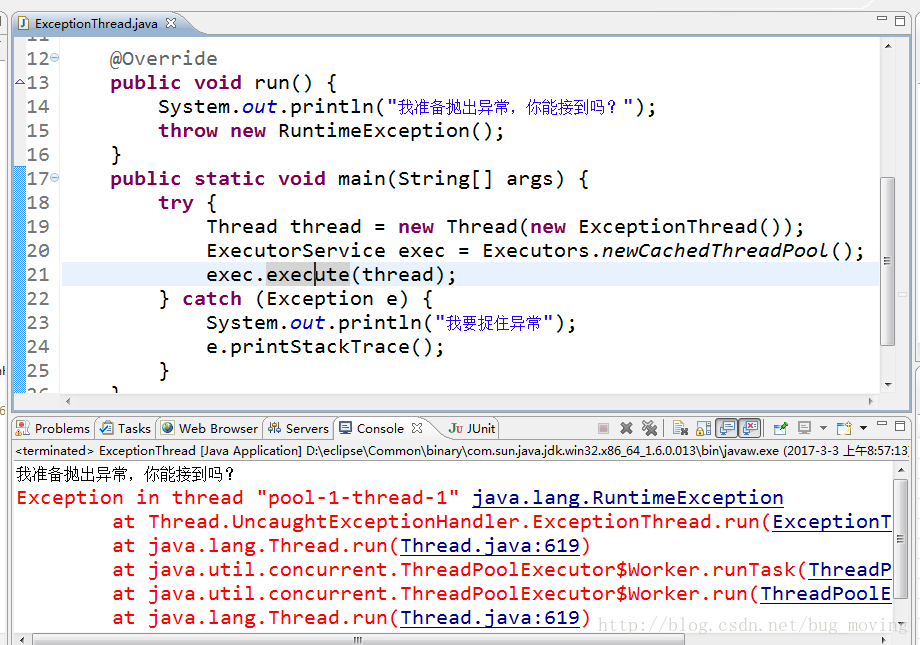Select the ExceptionThread.java editor tab
Screen dimensions: 920x645
tap(96, 23)
